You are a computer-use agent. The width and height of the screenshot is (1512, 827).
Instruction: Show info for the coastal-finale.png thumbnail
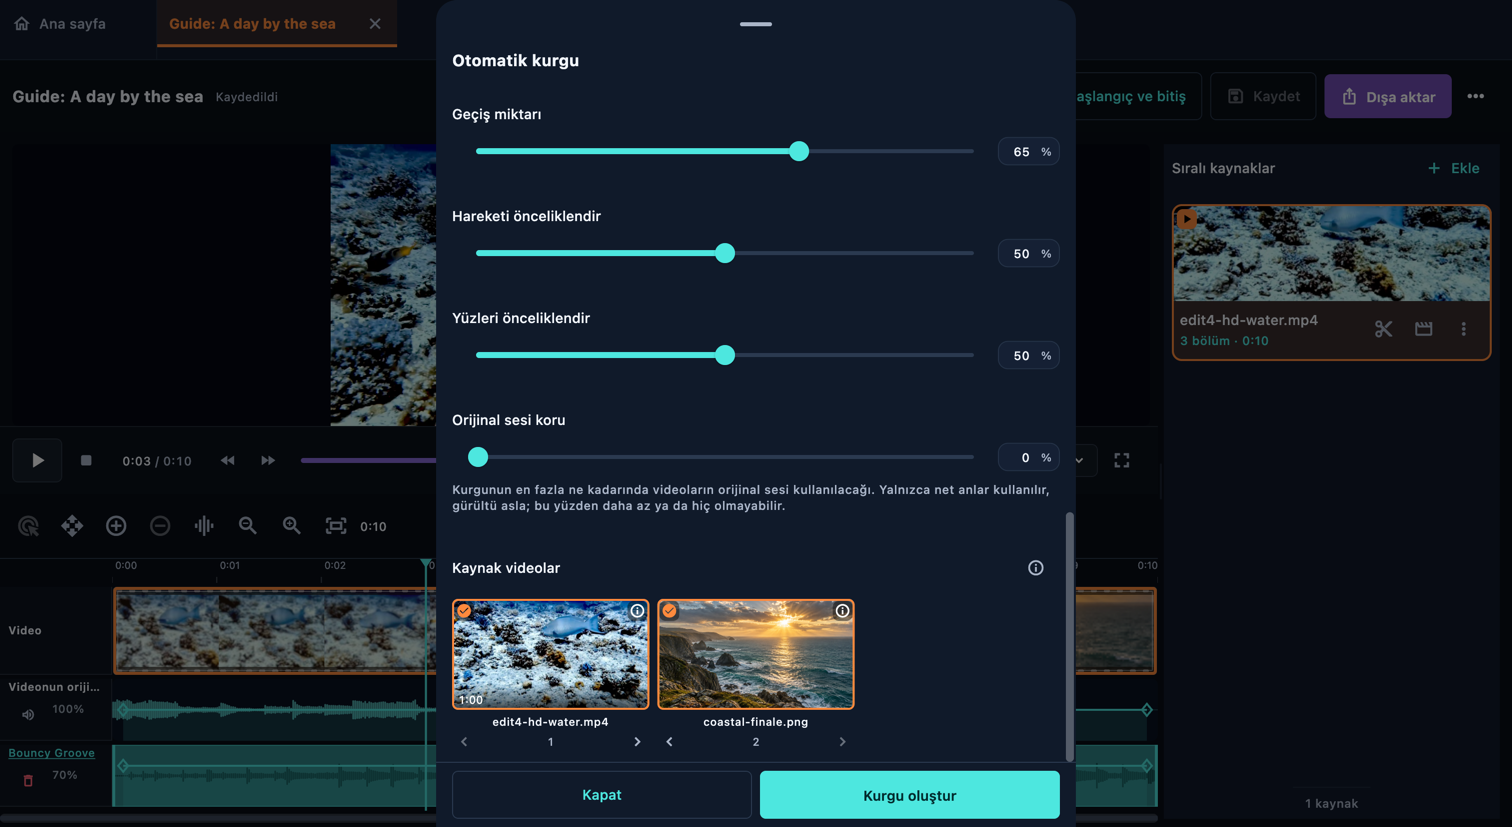(x=842, y=611)
